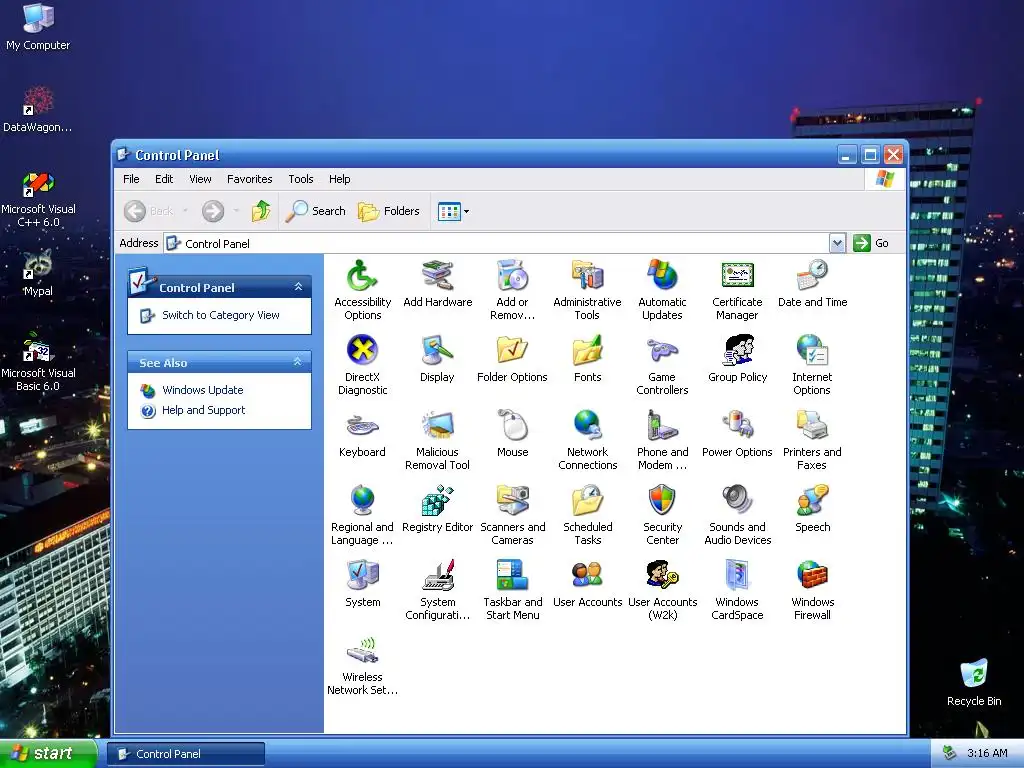Open Windows CardSpace icon
The width and height of the screenshot is (1024, 768).
737,590
